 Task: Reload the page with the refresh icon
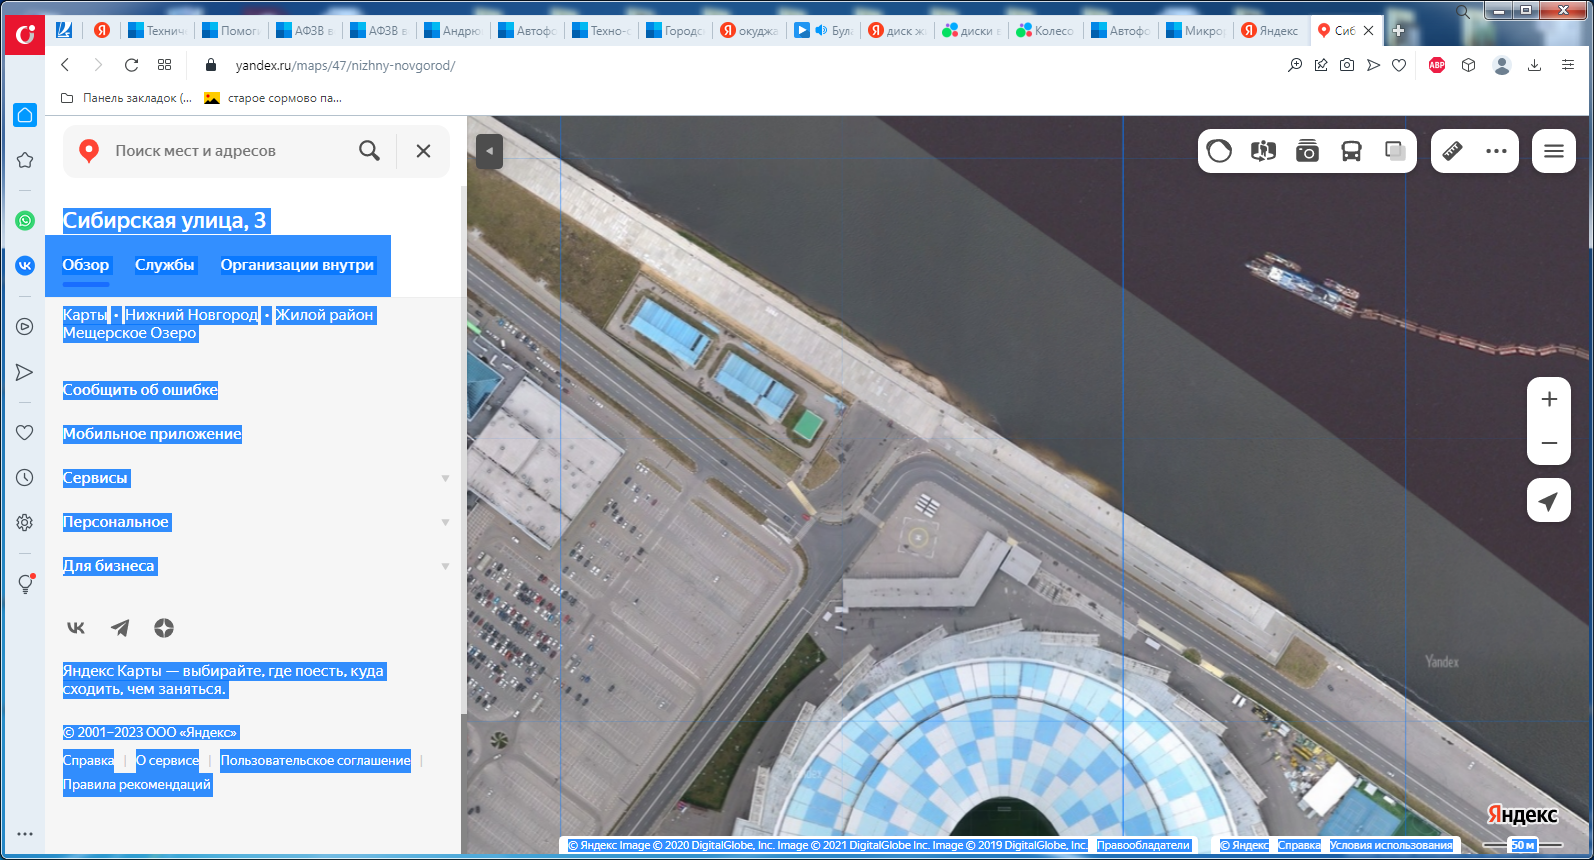(x=131, y=65)
